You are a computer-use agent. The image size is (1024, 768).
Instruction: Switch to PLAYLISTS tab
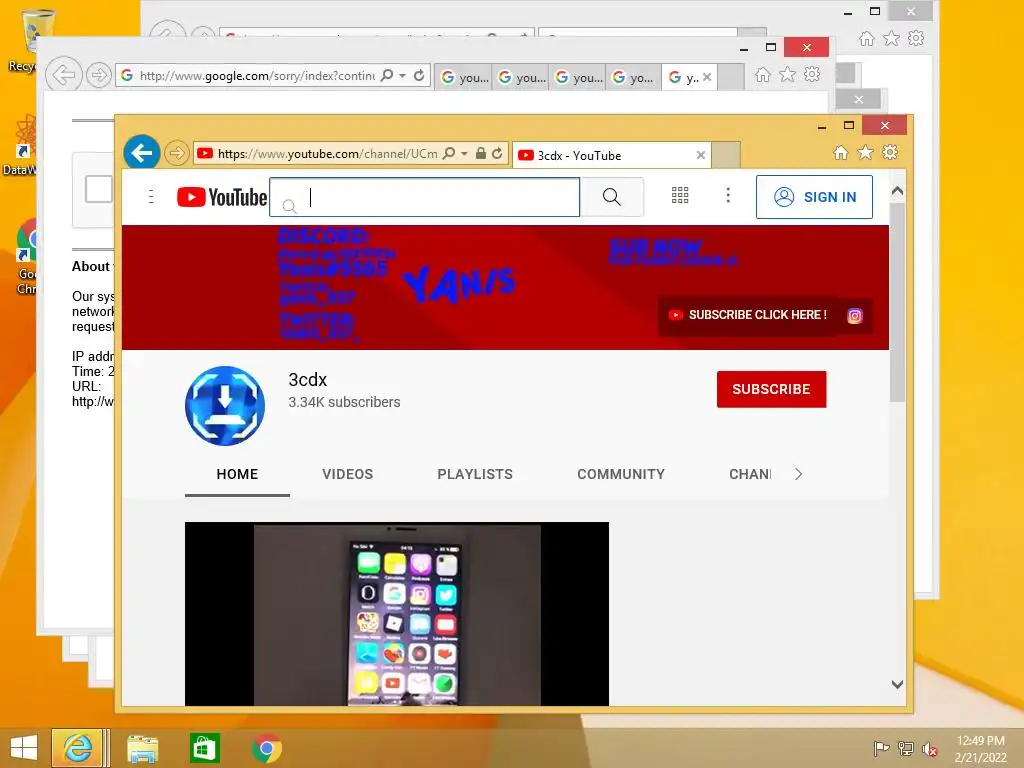tap(475, 474)
